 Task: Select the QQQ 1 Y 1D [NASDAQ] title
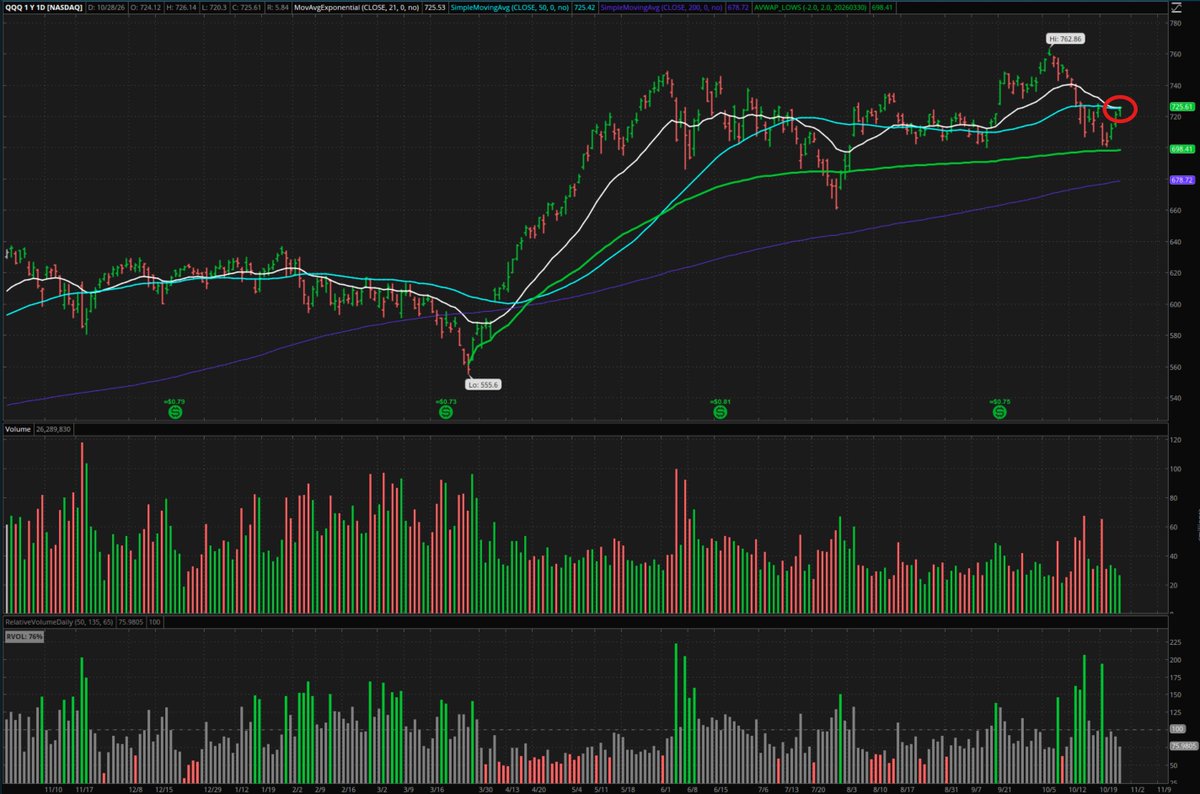point(43,8)
